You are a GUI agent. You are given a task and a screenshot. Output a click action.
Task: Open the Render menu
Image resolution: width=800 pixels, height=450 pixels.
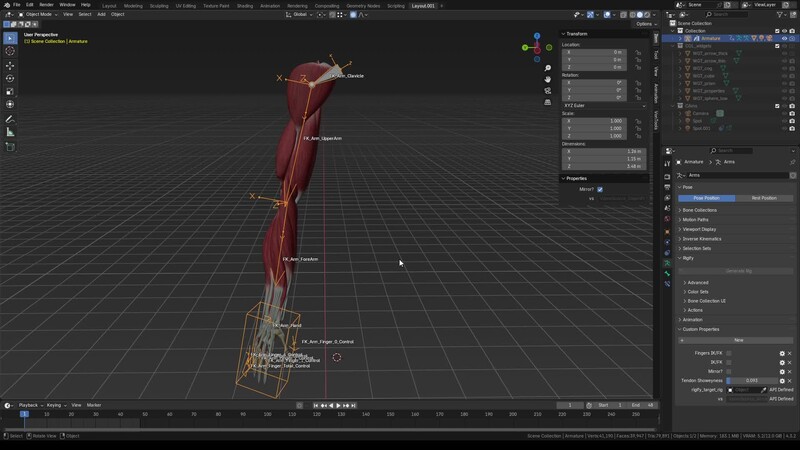[x=46, y=5]
